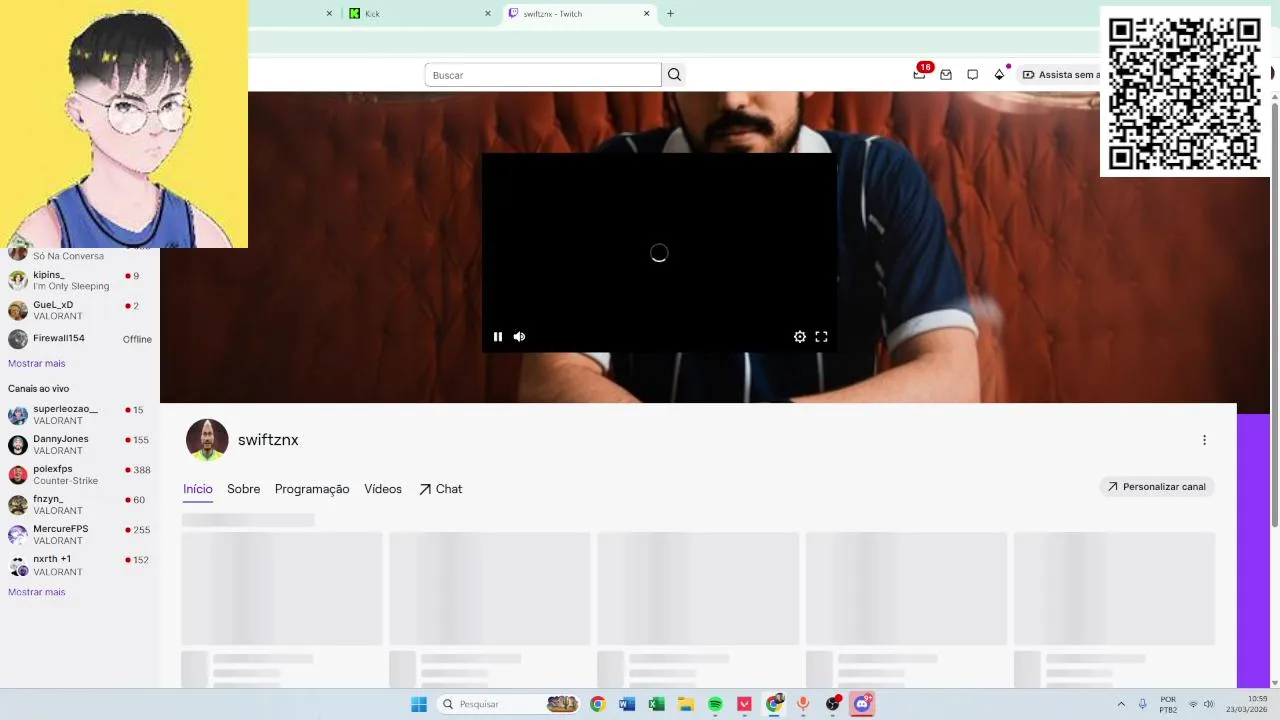The image size is (1280, 720).
Task: Open Spotify from taskbar
Action: [x=715, y=704]
